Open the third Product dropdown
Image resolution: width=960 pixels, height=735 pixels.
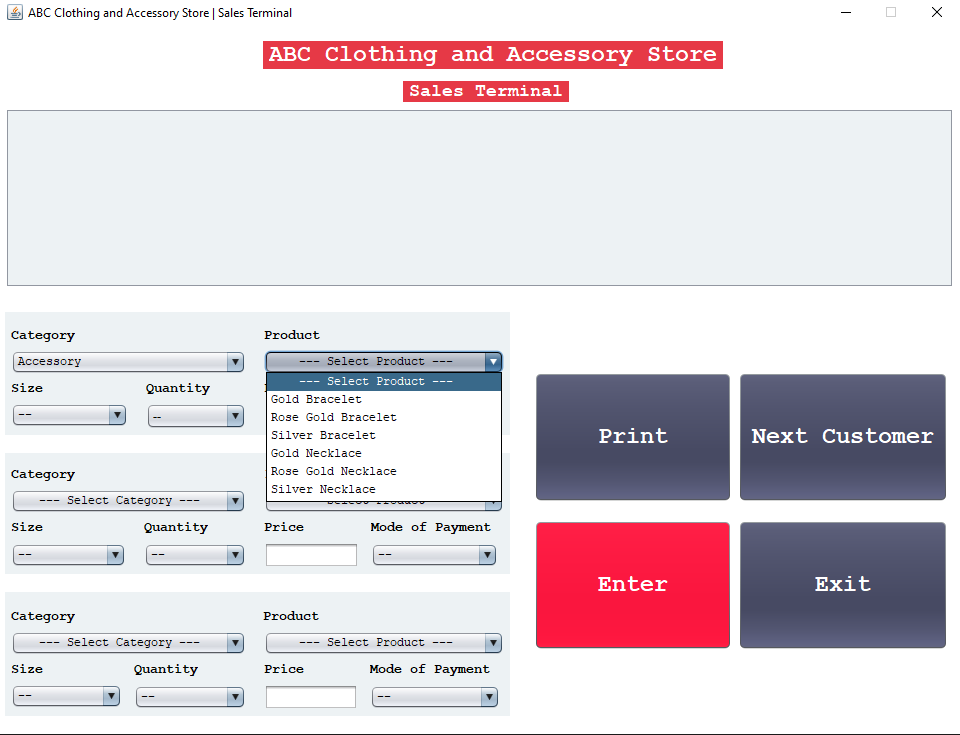click(384, 643)
